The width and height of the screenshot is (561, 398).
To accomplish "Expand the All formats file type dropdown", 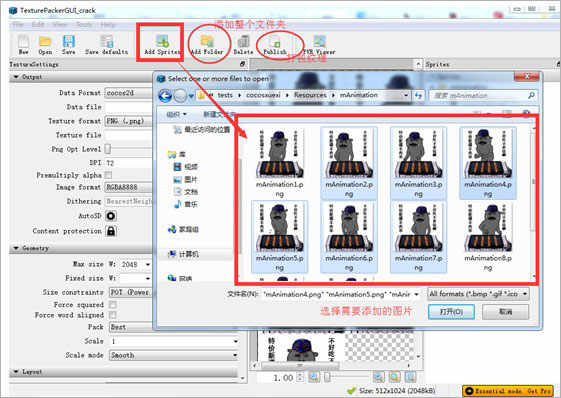I will tap(478, 294).
